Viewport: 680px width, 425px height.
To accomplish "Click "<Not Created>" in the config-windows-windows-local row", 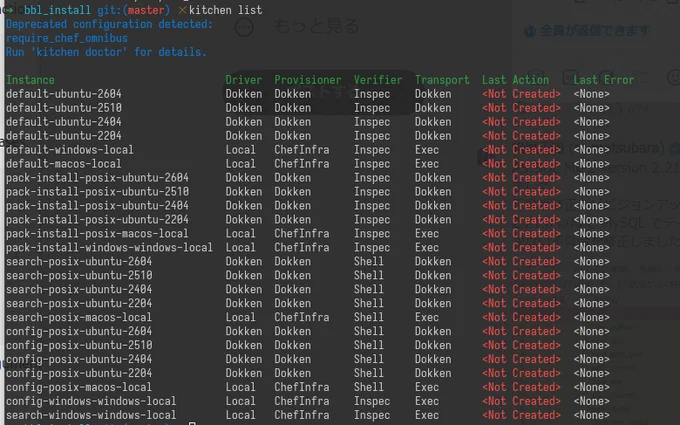I will point(521,401).
